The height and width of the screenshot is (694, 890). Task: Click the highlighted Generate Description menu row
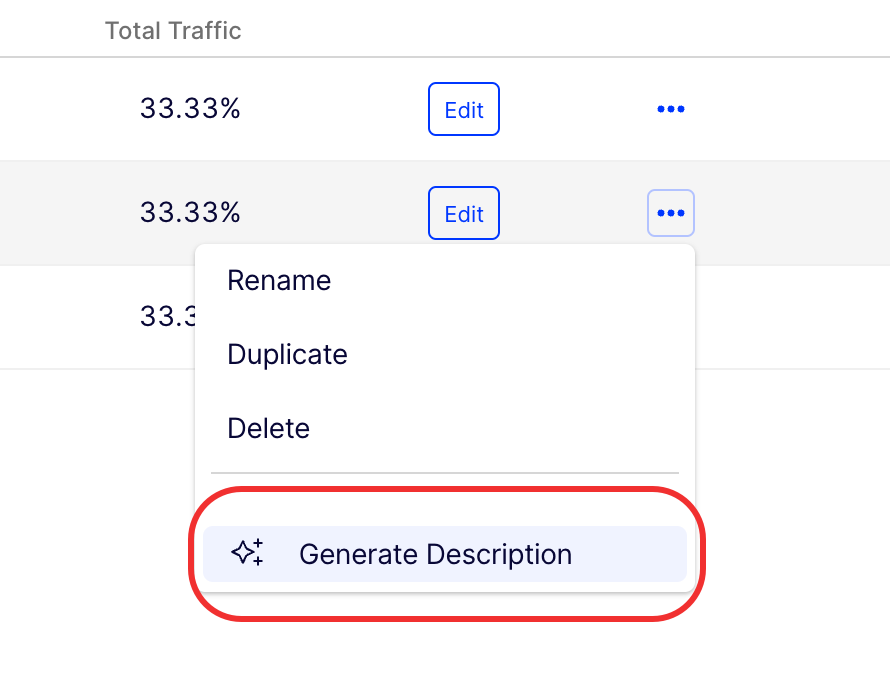click(444, 554)
